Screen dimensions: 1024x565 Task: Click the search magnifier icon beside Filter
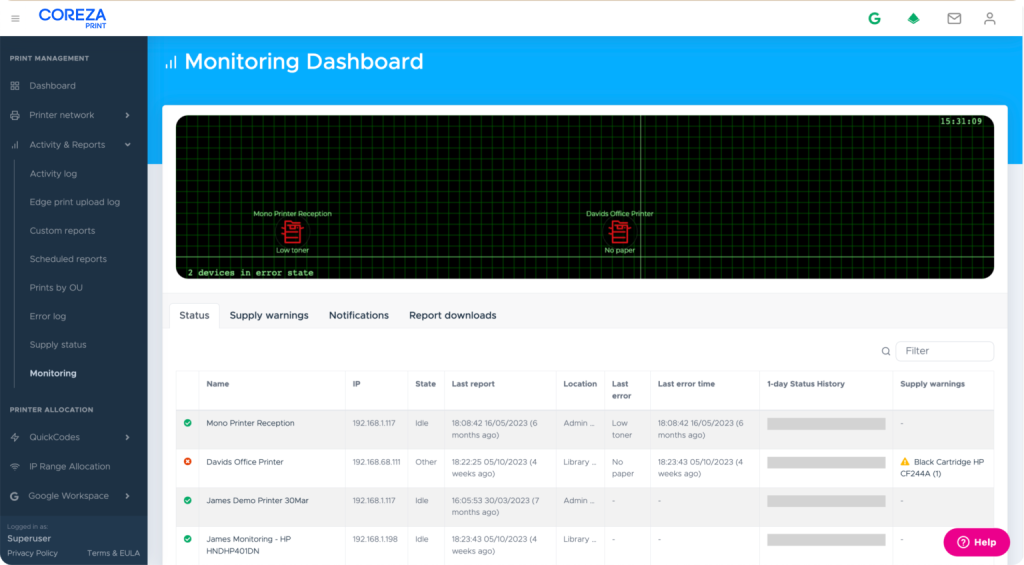click(885, 351)
